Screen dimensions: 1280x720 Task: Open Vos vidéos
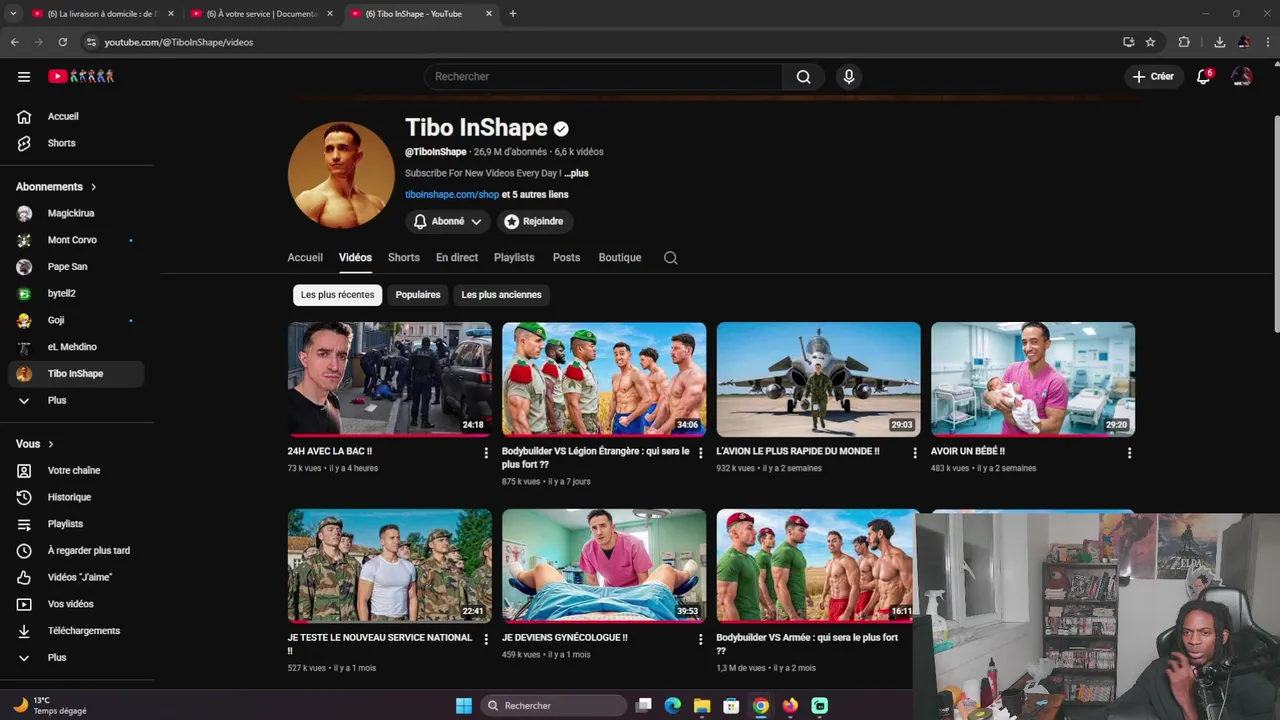click(x=76, y=604)
